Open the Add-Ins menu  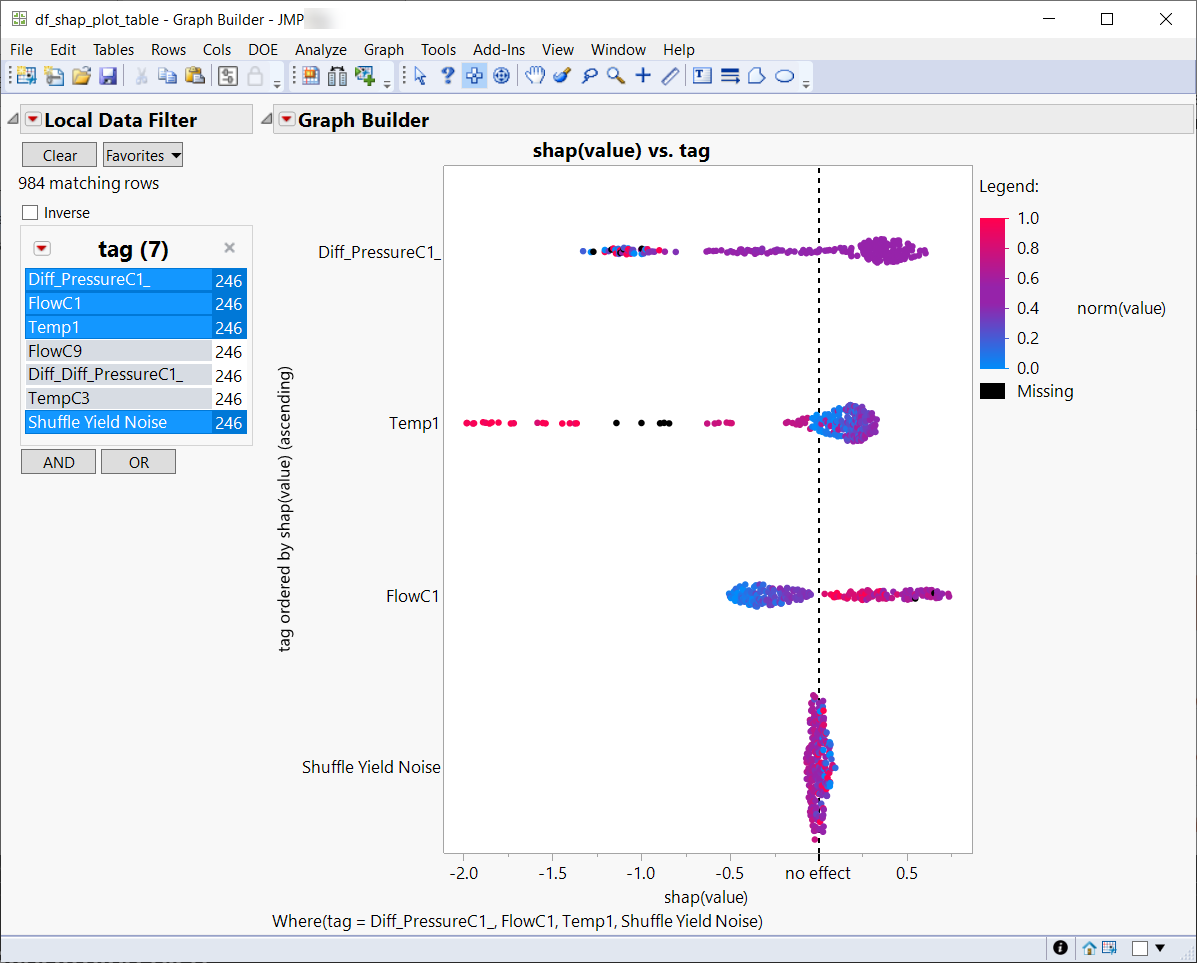[498, 49]
